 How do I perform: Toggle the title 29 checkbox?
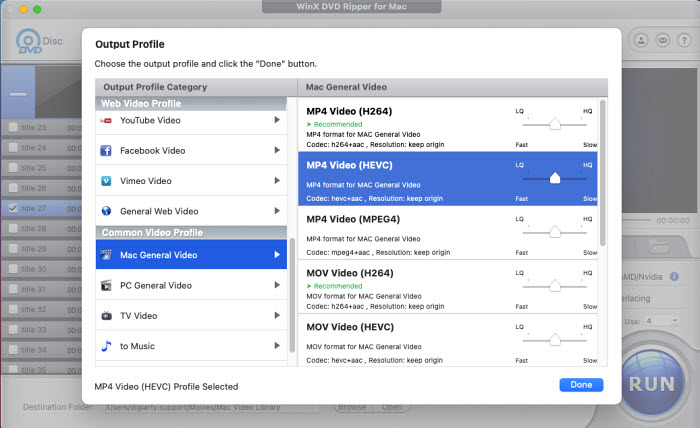[x=13, y=249]
